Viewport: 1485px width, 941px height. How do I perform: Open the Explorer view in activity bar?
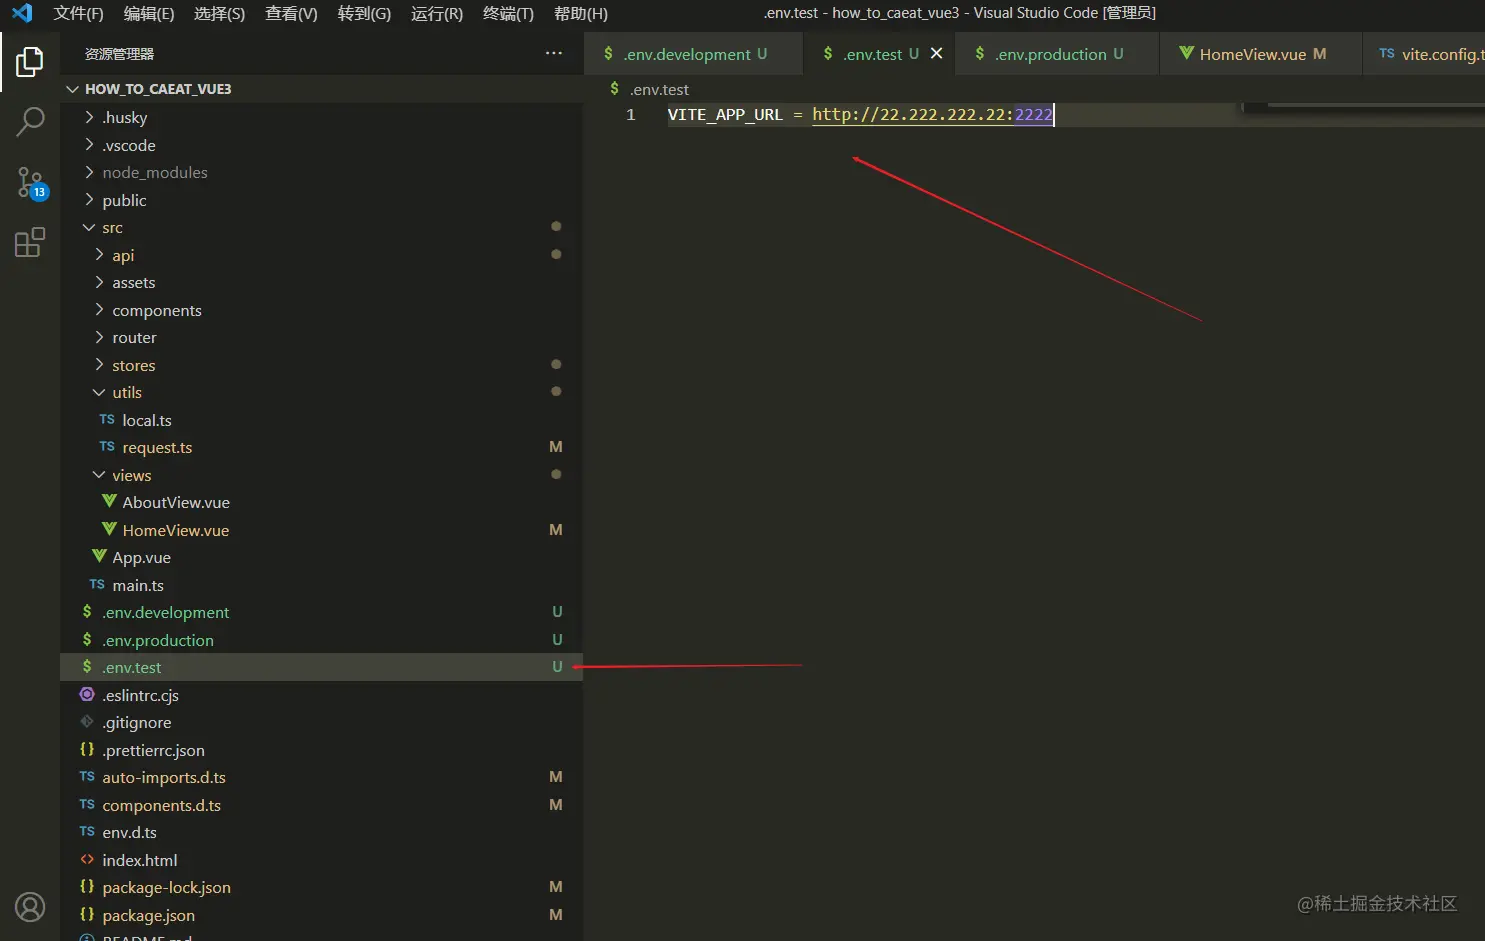pos(30,62)
